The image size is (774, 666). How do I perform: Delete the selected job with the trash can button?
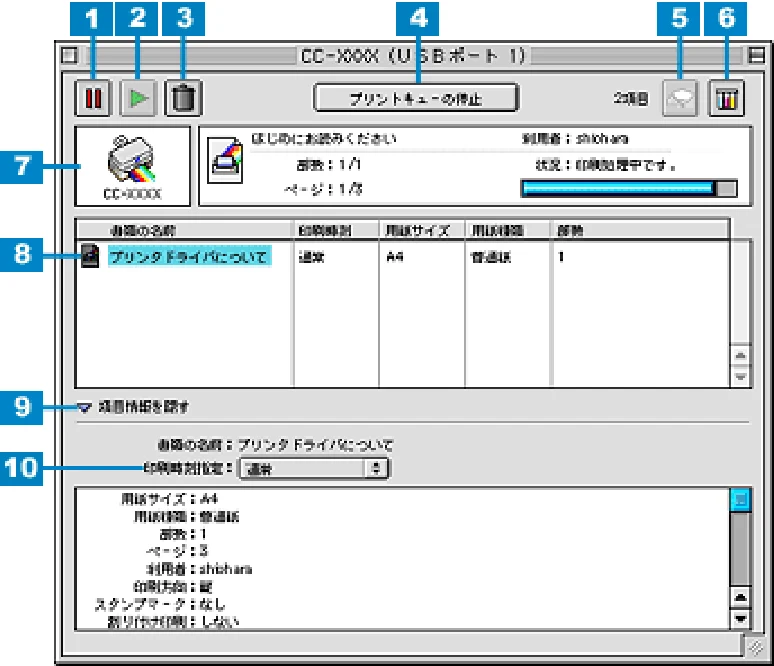click(183, 98)
